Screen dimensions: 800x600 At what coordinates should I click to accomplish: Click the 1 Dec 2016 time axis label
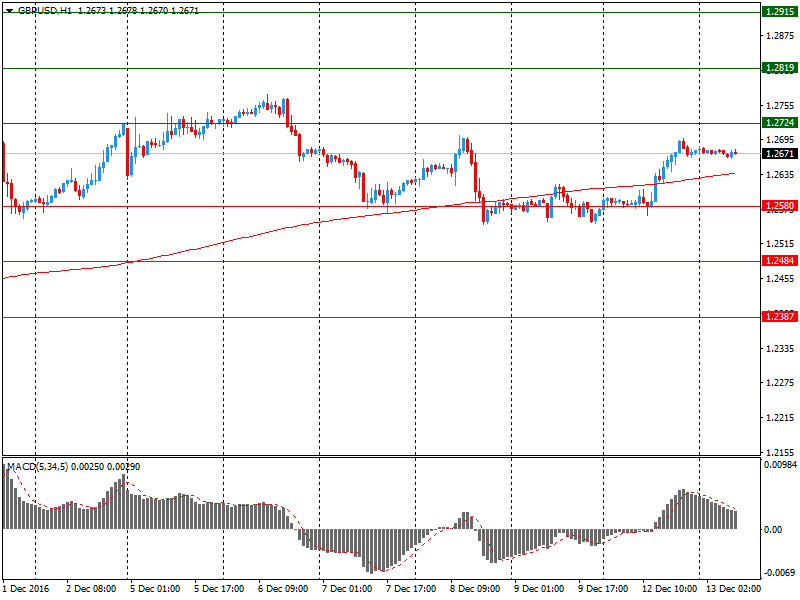pyautogui.click(x=26, y=589)
